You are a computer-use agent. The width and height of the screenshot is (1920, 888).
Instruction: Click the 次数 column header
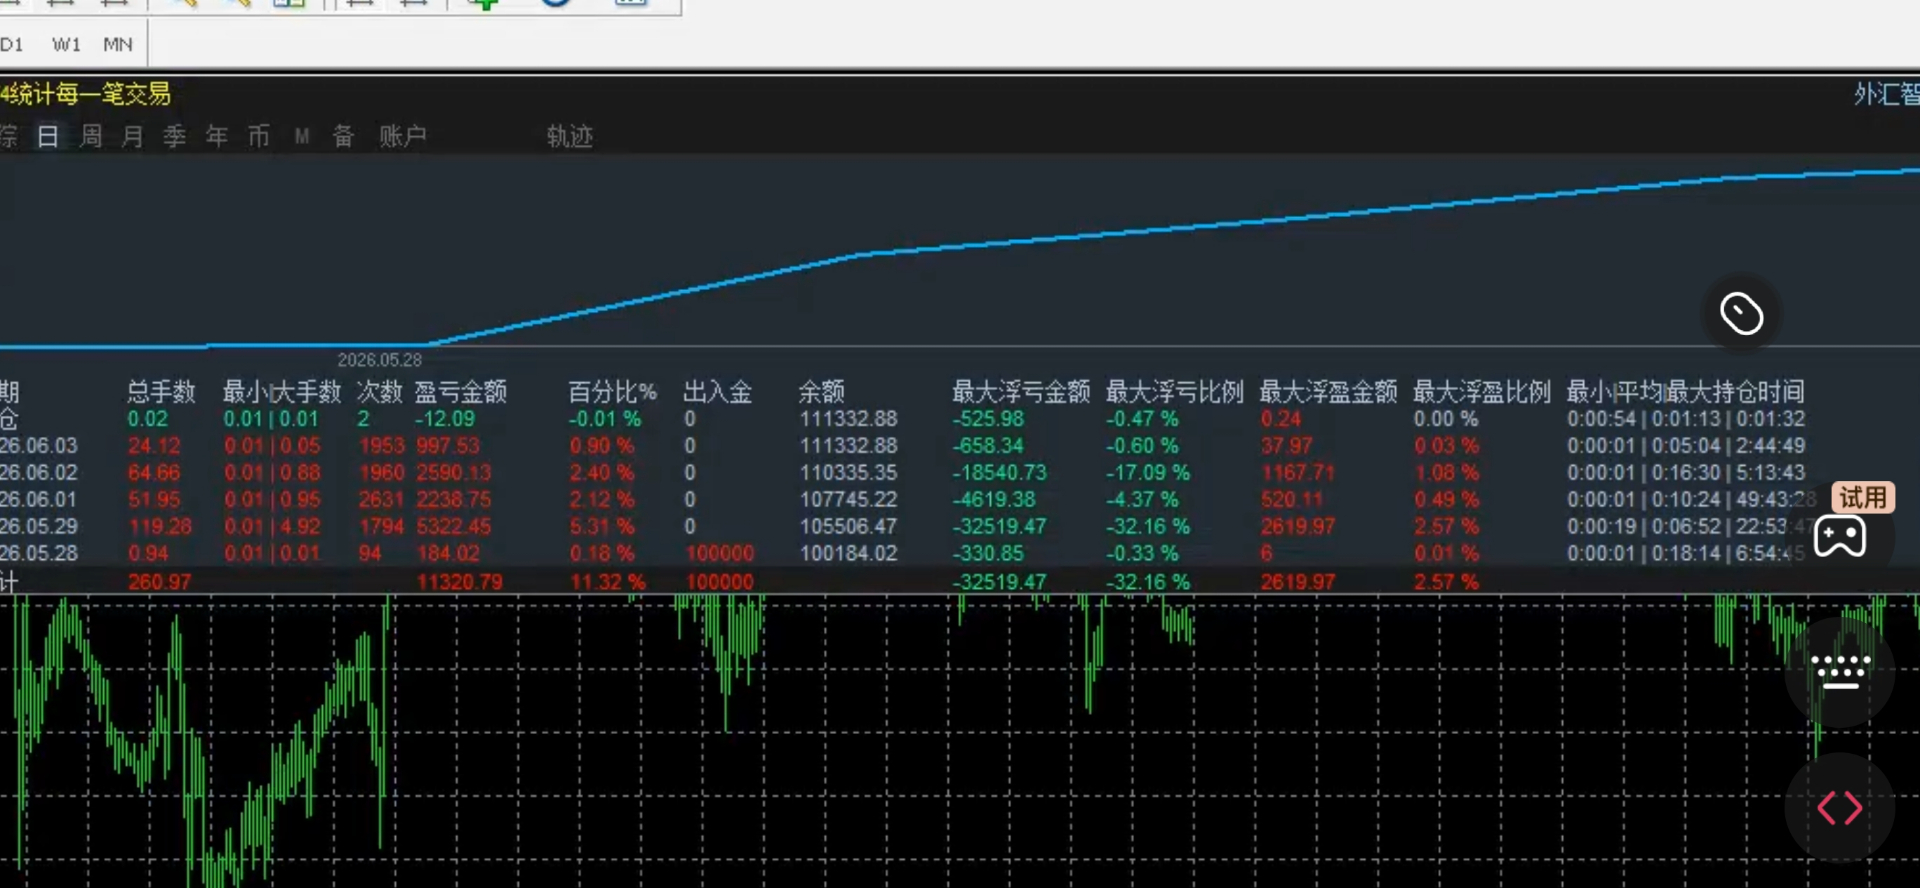[379, 391]
